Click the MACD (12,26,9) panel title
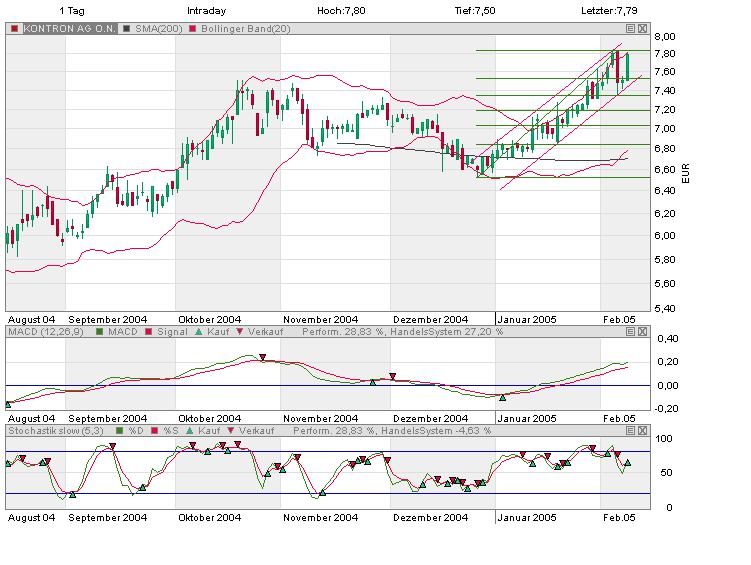 click(x=46, y=331)
